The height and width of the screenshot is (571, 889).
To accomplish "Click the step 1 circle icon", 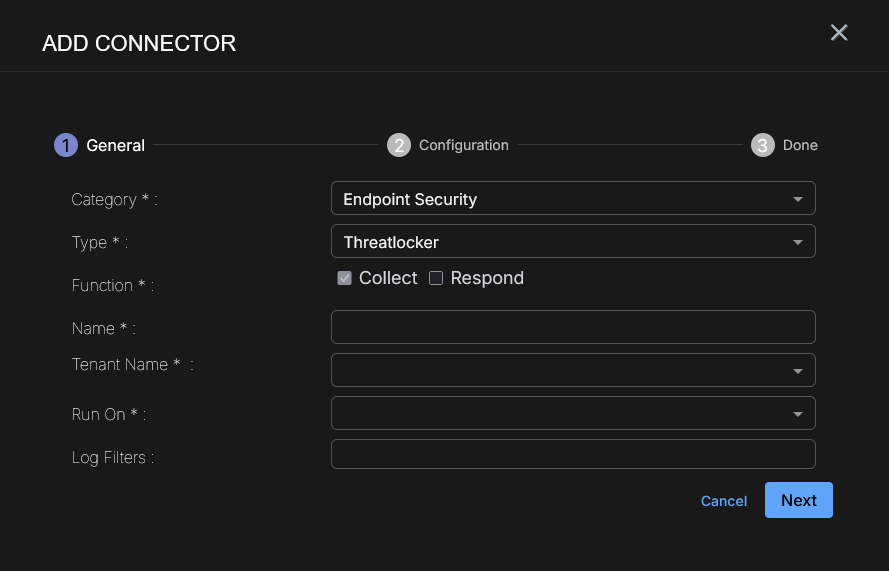I will pyautogui.click(x=65, y=145).
